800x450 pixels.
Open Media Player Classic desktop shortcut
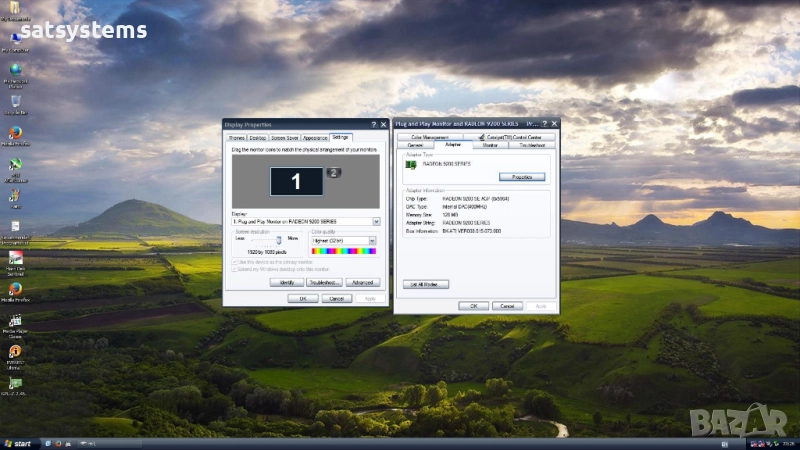pyautogui.click(x=15, y=322)
